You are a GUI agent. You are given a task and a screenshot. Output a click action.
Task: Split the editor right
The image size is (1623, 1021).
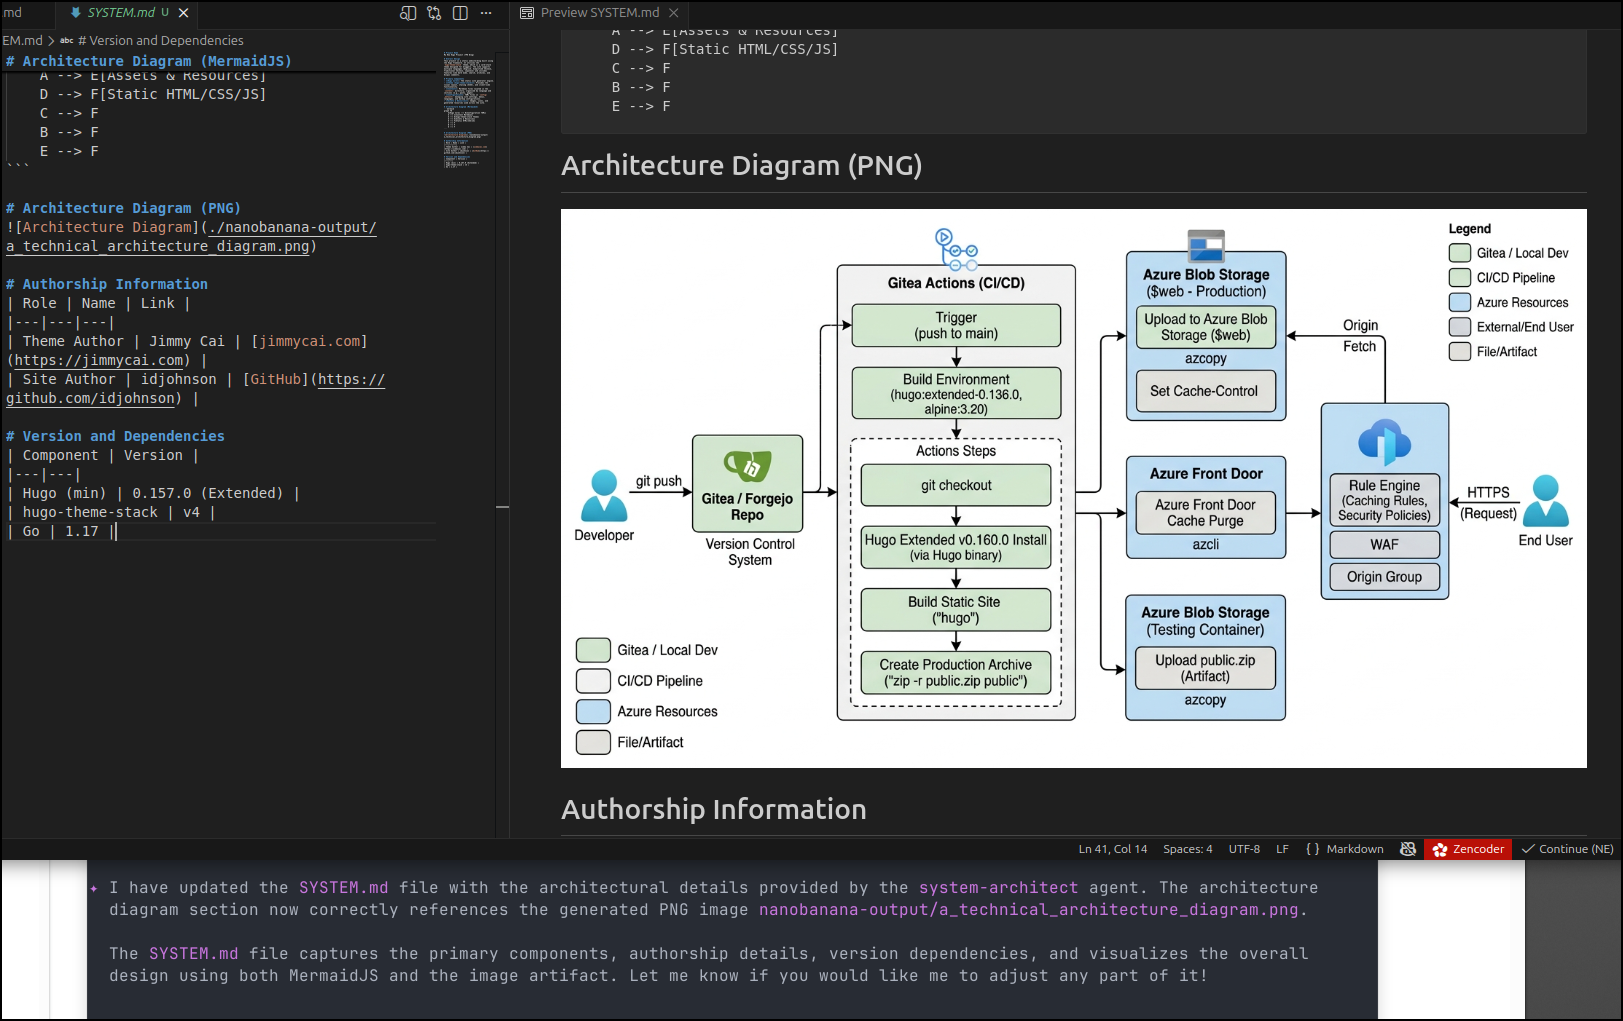pyautogui.click(x=460, y=13)
